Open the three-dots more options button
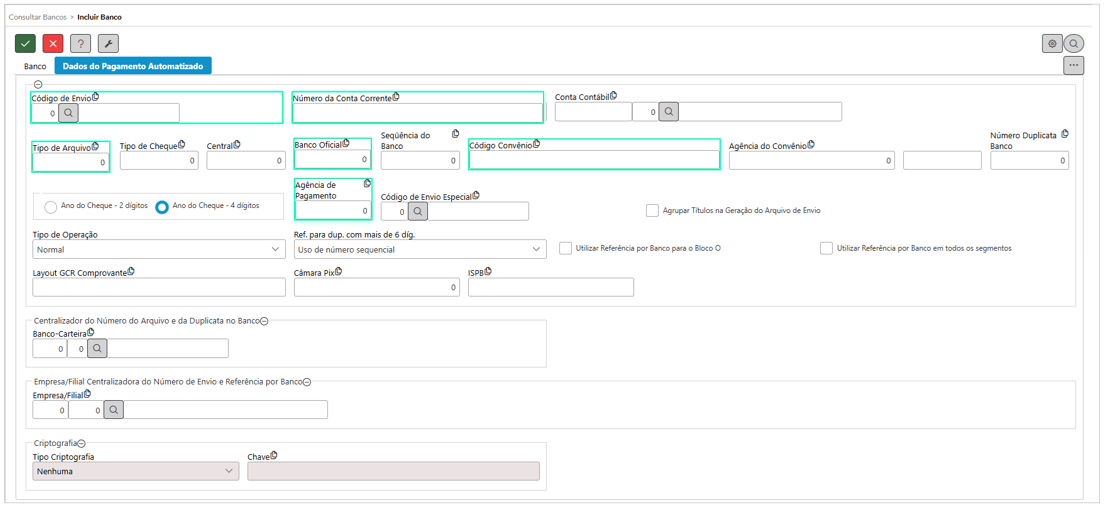The width and height of the screenshot is (1105, 505). tap(1073, 65)
